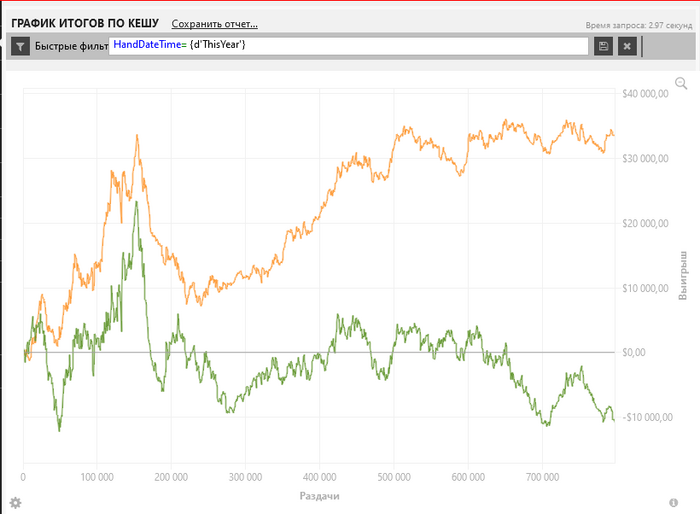
Task: Click the 300 000 x-axis tick label
Action: click(x=245, y=477)
